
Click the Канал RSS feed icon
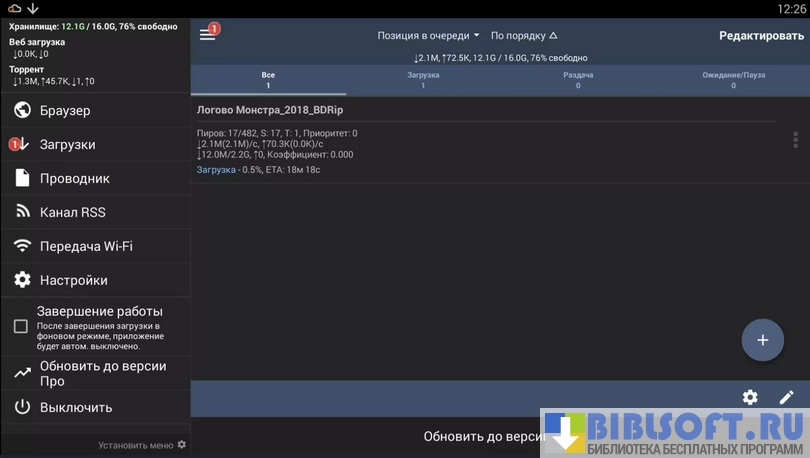pos(22,212)
